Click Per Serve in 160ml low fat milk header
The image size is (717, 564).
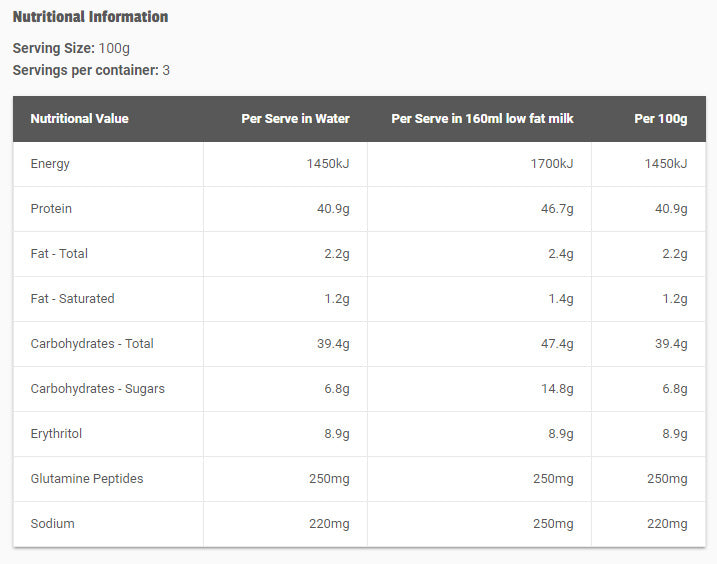(x=482, y=119)
